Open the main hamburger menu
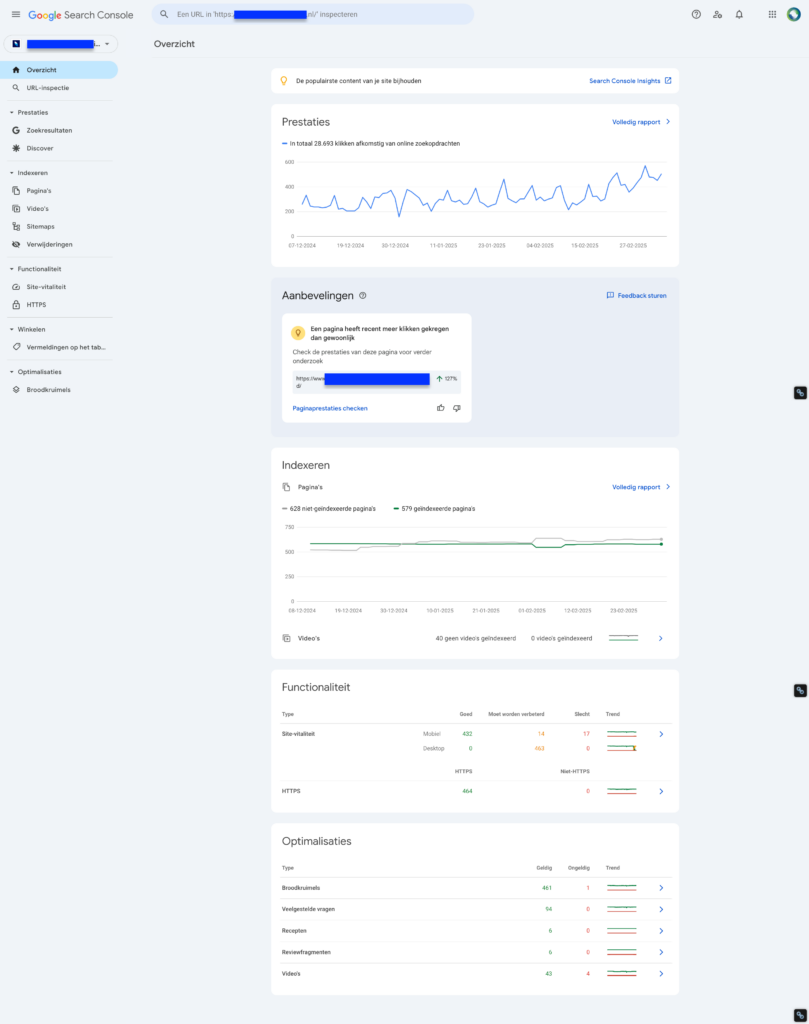Screen dimensions: 809x1024 pos(16,14)
